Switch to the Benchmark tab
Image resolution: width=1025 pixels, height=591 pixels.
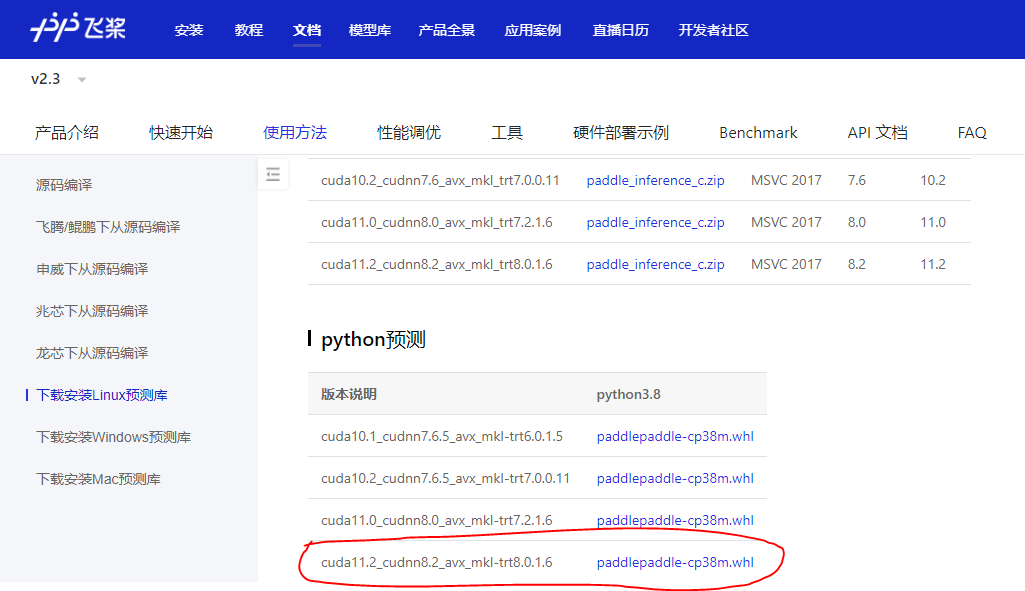[x=758, y=133]
